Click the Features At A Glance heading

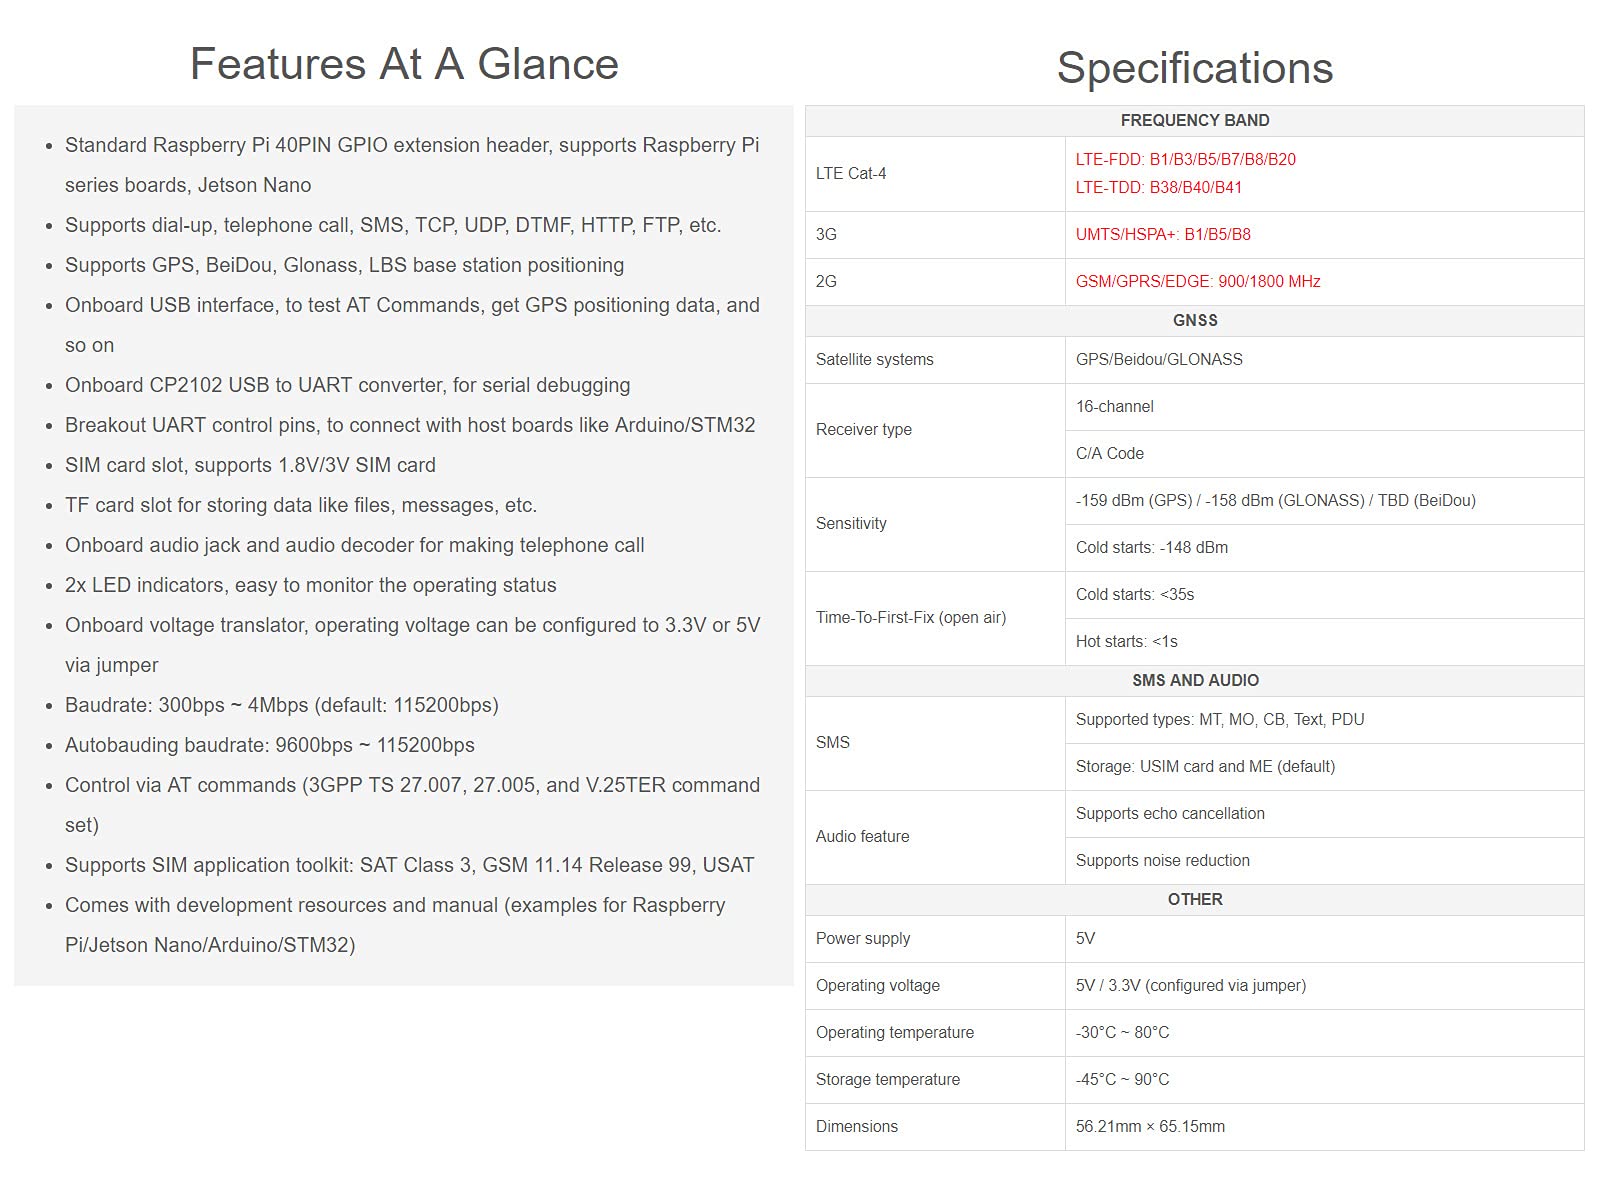404,64
